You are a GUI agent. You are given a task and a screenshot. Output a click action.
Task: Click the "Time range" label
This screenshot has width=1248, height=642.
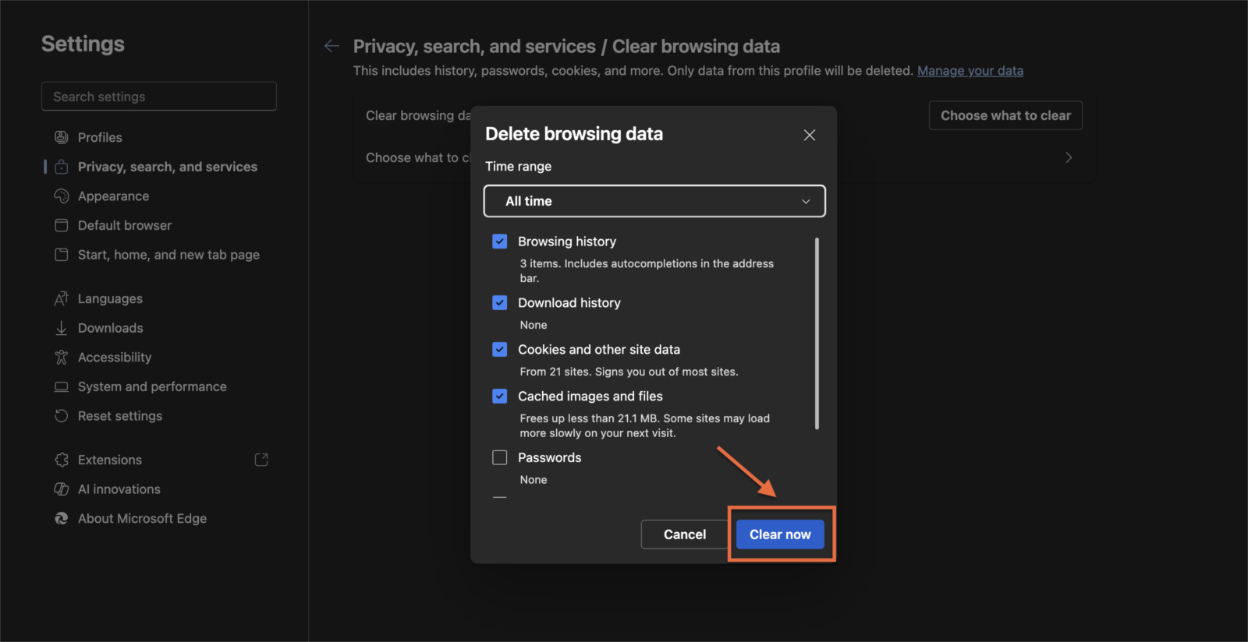(x=518, y=167)
